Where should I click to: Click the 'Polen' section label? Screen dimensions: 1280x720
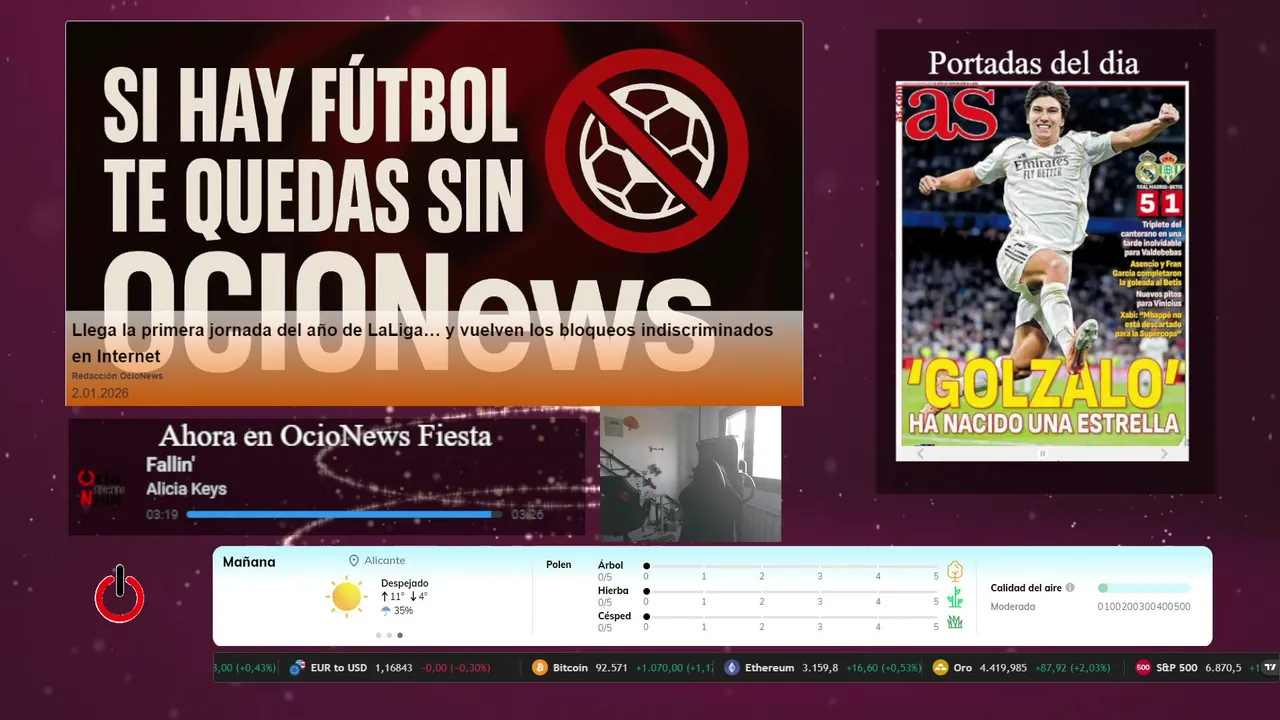559,565
